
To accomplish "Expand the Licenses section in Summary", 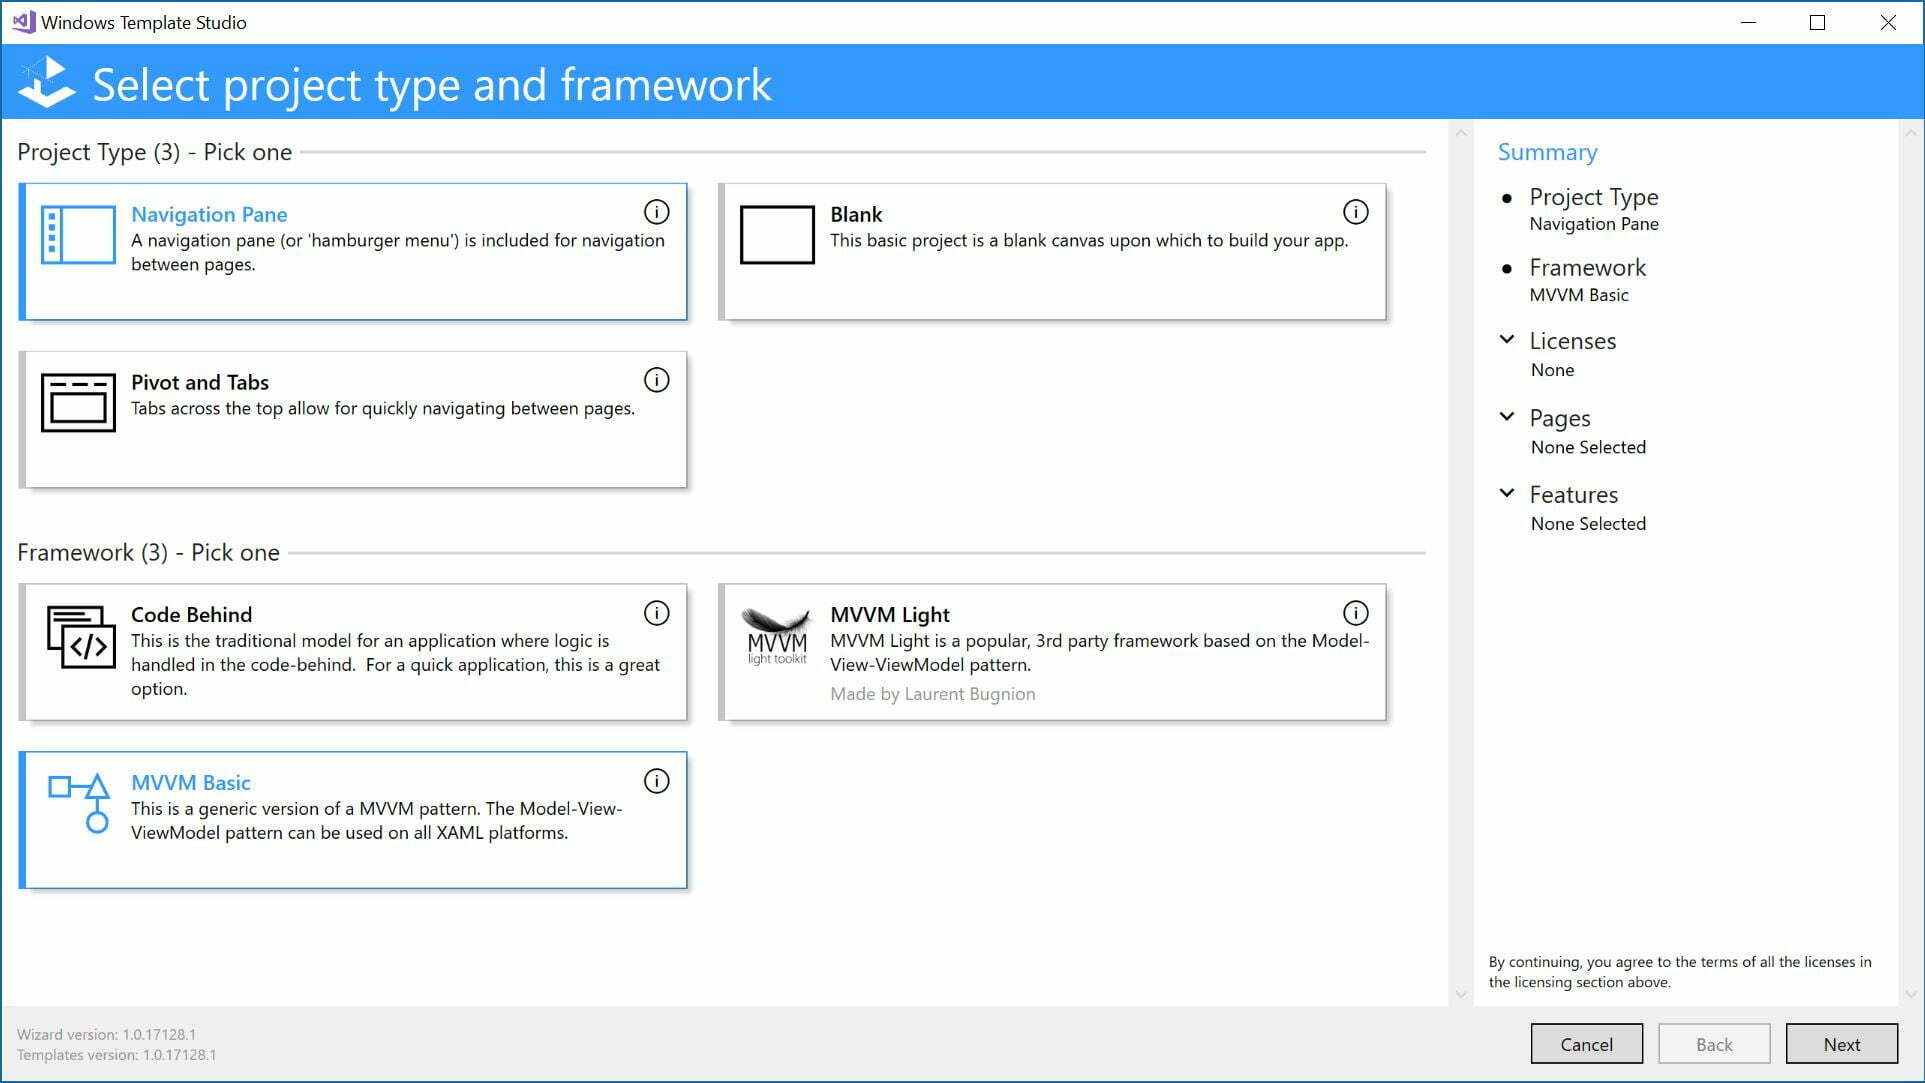I will (1508, 339).
